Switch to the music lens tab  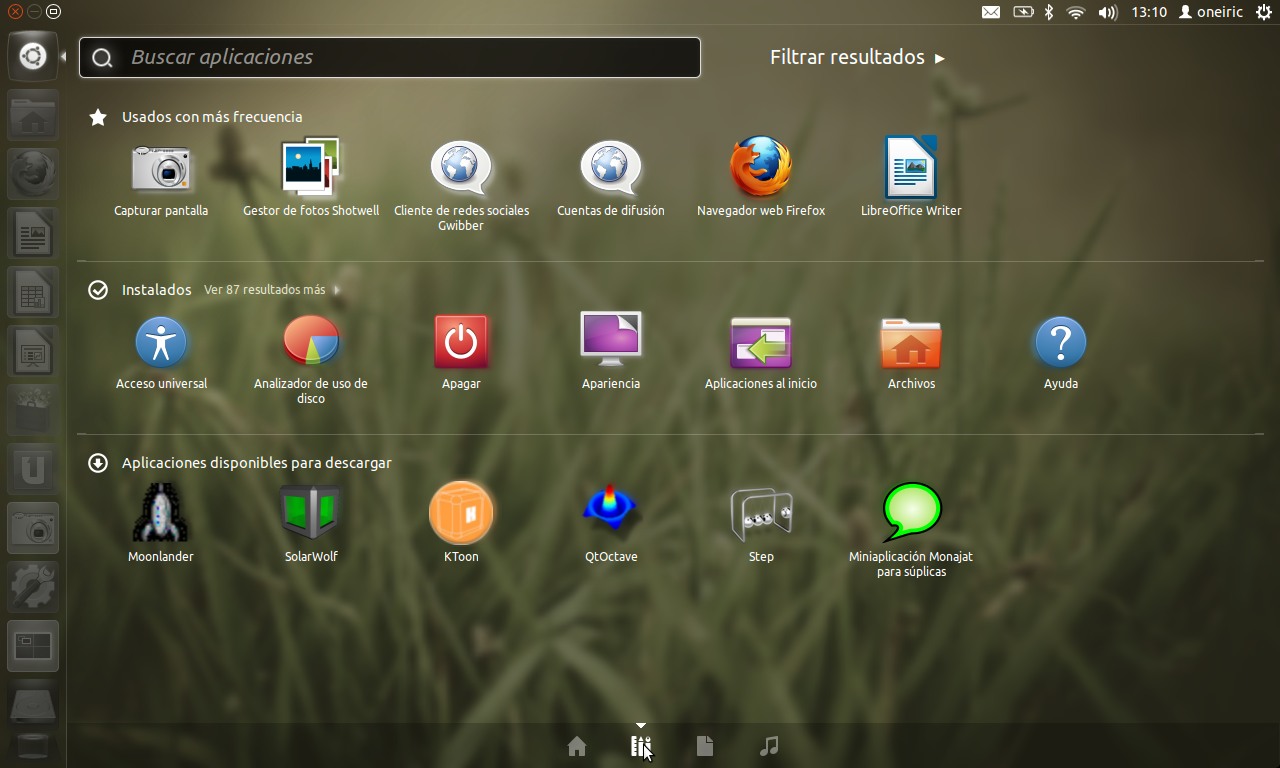pyautogui.click(x=769, y=746)
